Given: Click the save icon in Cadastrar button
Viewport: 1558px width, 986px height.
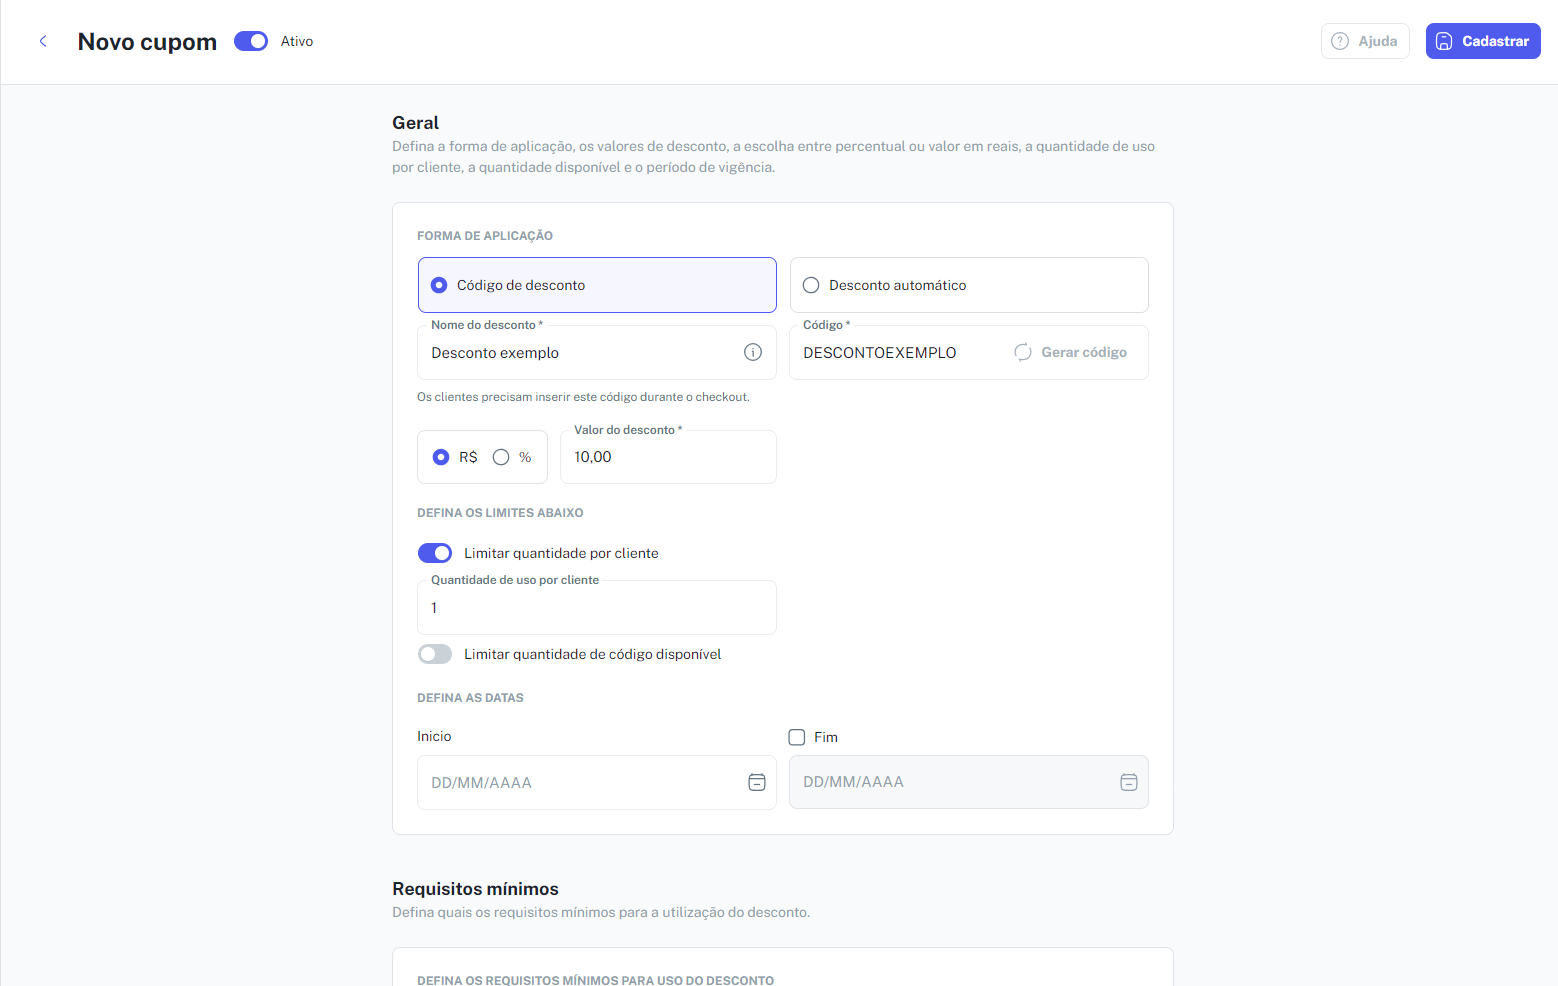Looking at the screenshot, I should [x=1444, y=41].
